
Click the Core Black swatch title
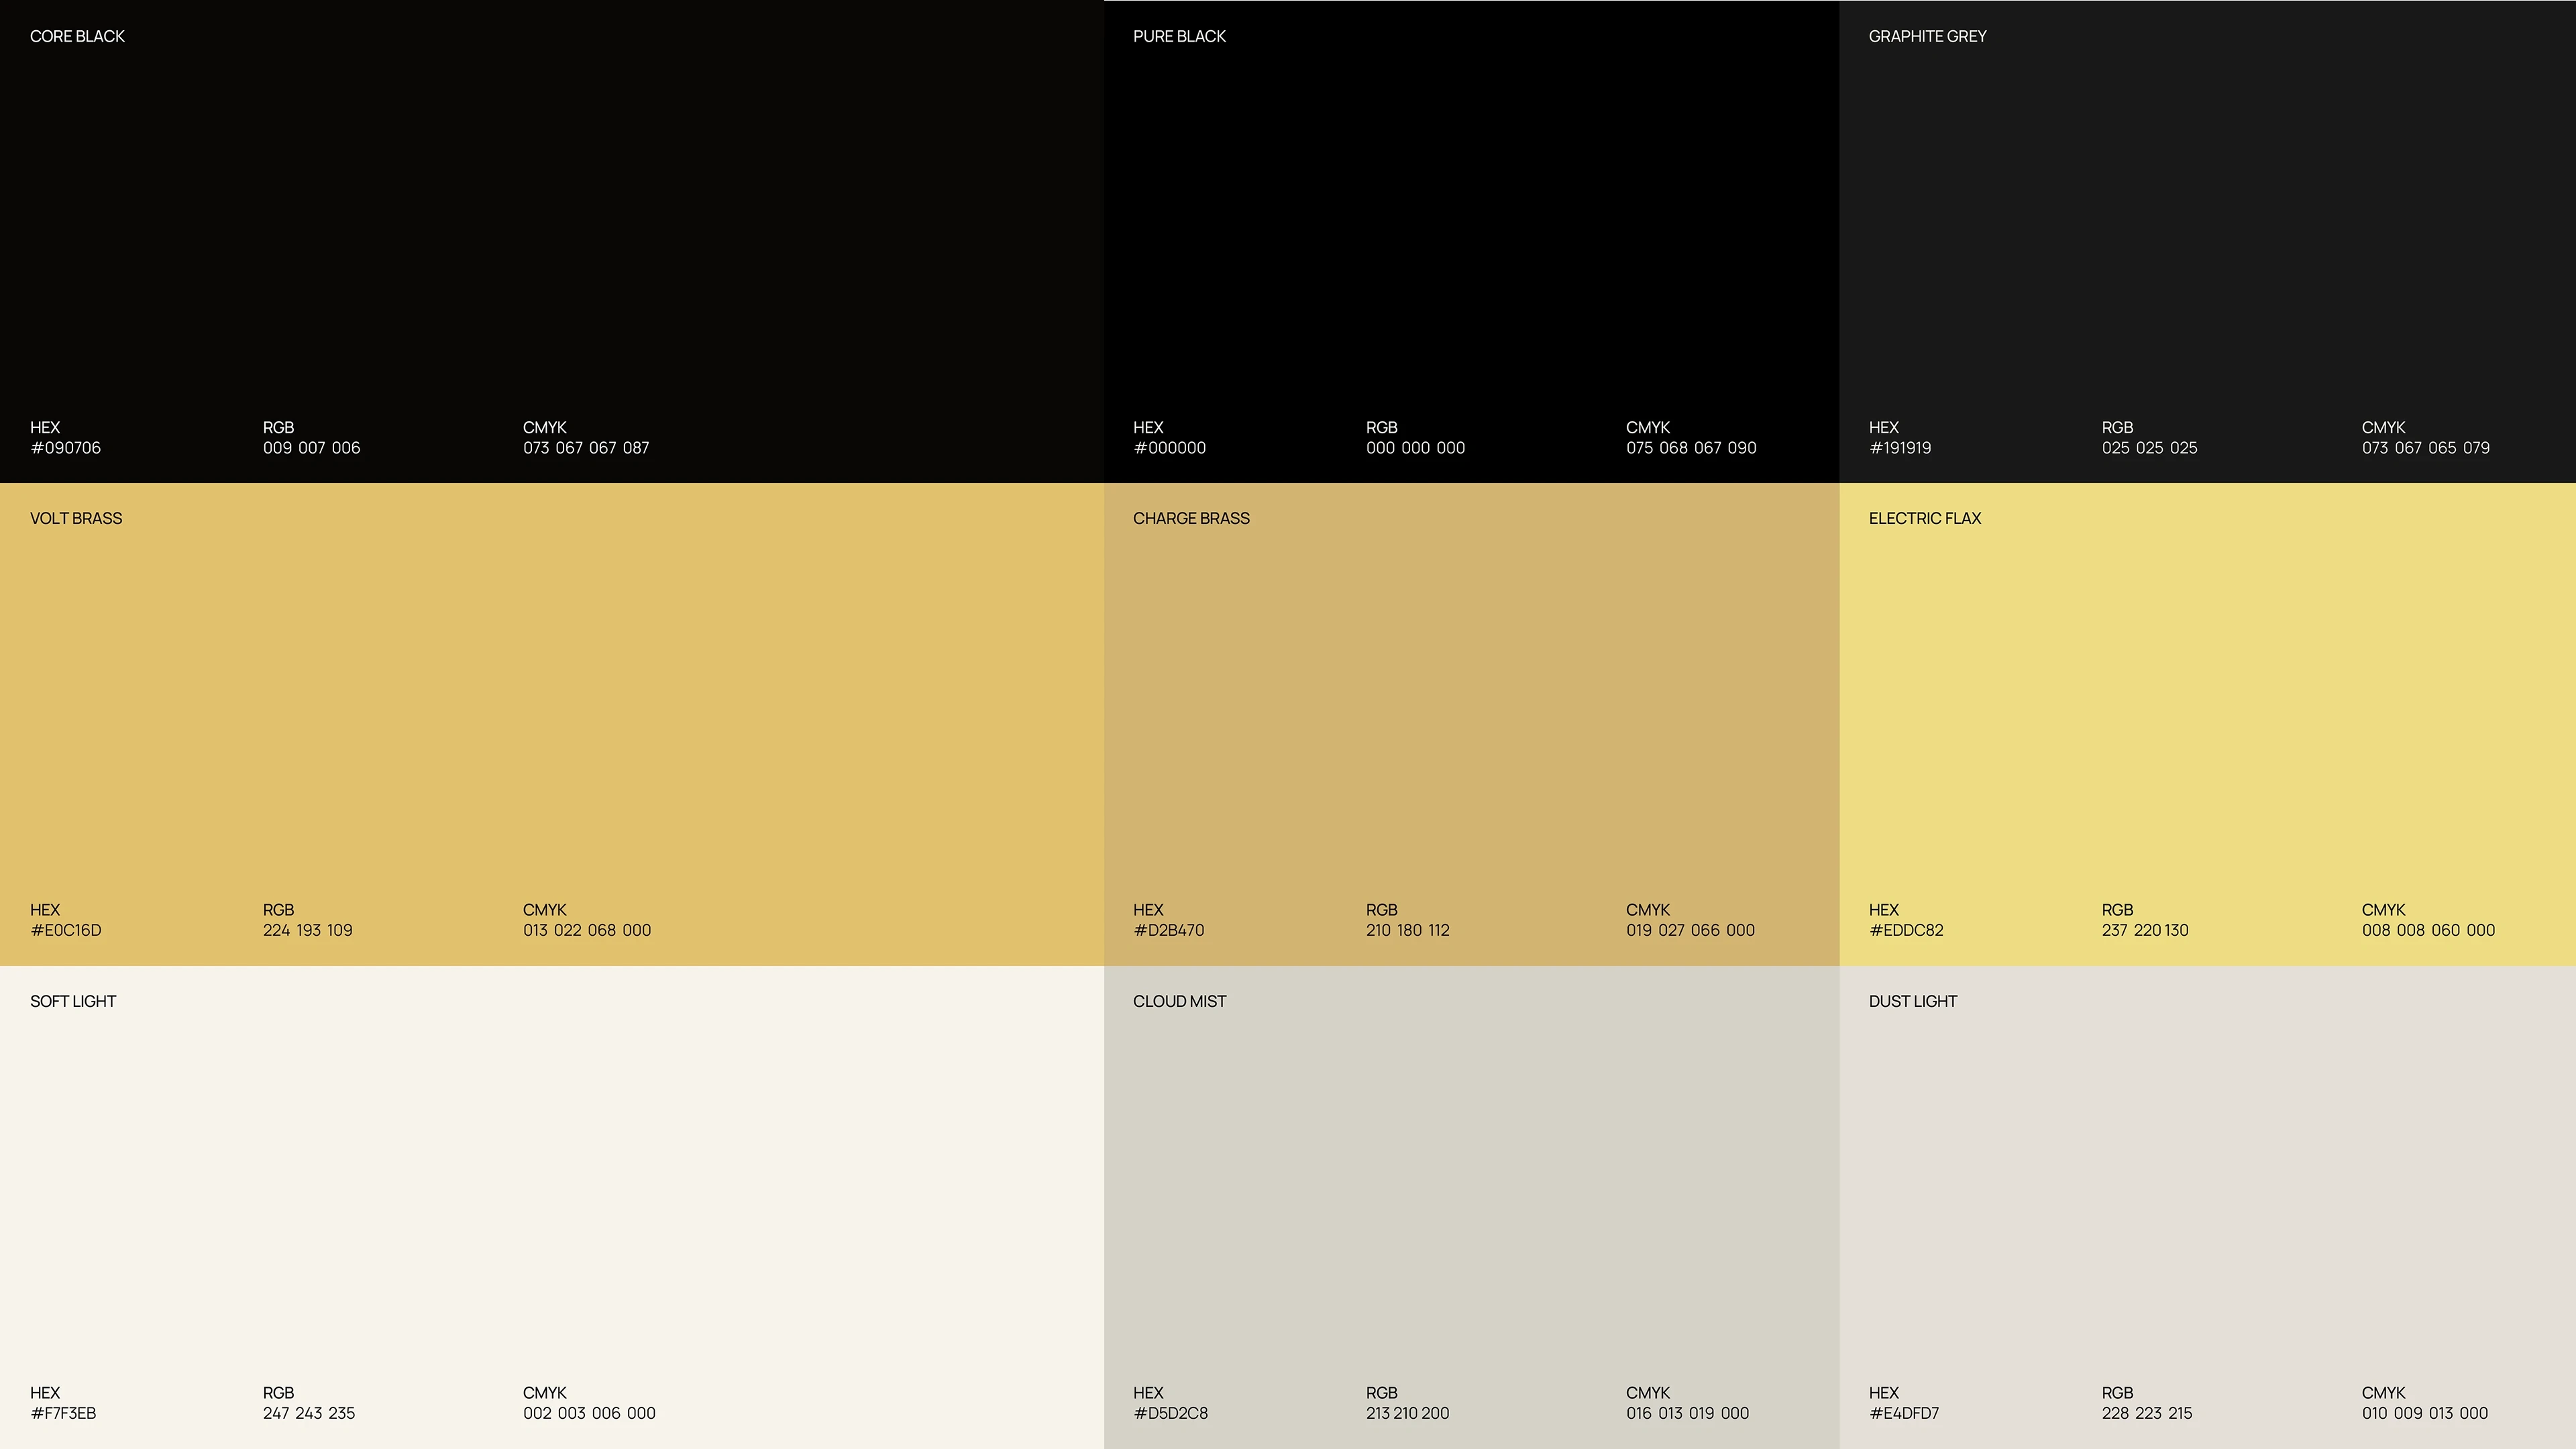(77, 36)
